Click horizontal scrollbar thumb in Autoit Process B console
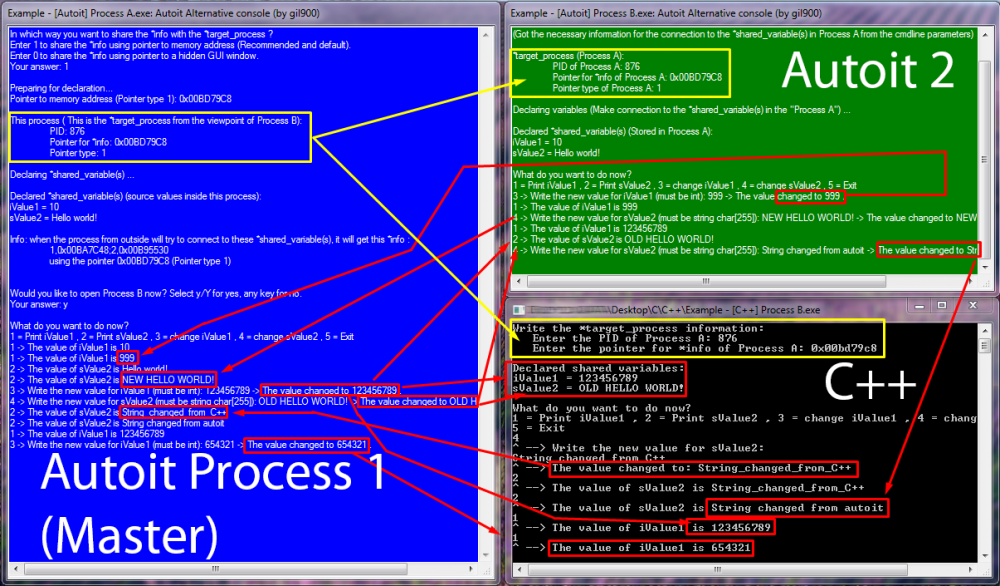Image resolution: width=1000 pixels, height=586 pixels. [706, 281]
